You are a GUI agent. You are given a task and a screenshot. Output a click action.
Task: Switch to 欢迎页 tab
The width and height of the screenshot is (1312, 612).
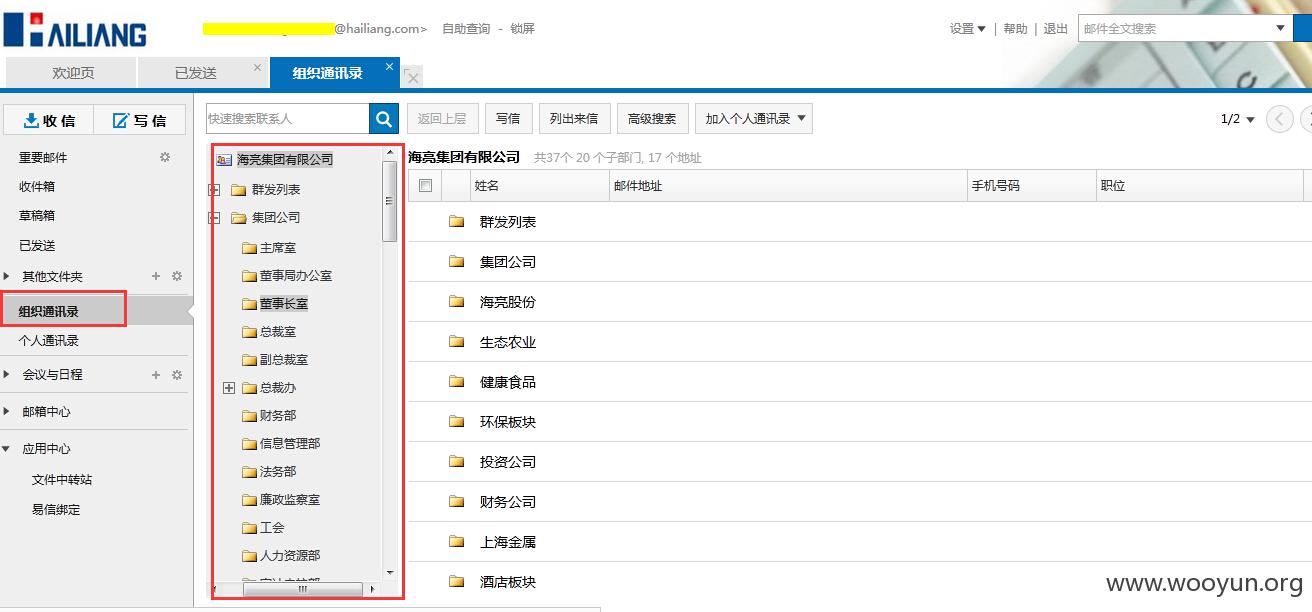point(73,73)
